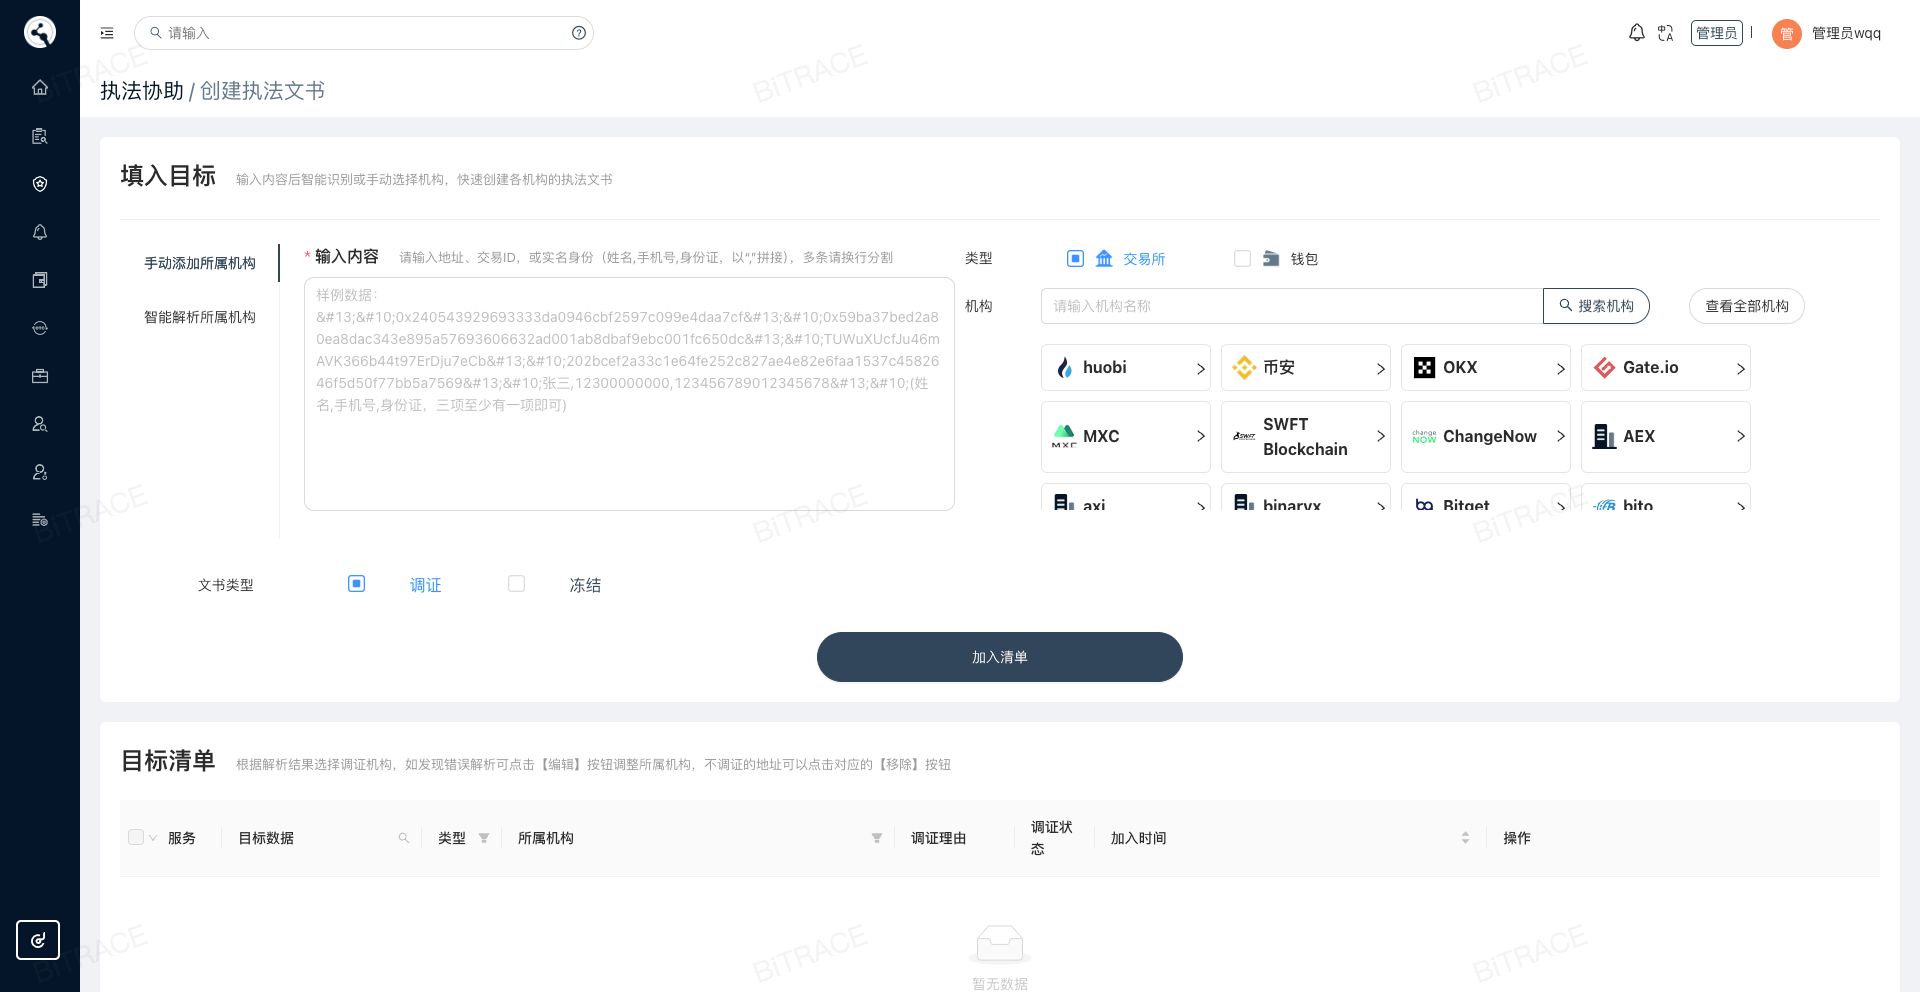Open filter icon in 类型 column

tap(484, 838)
